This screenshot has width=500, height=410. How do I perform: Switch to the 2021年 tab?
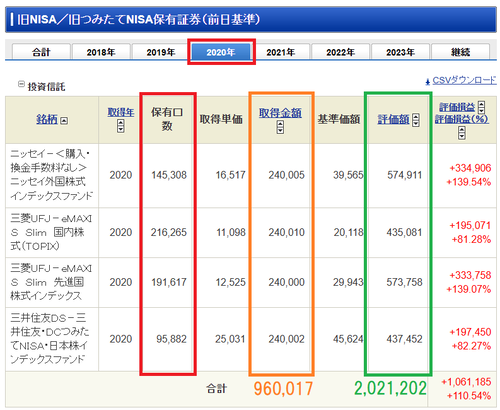point(281,52)
